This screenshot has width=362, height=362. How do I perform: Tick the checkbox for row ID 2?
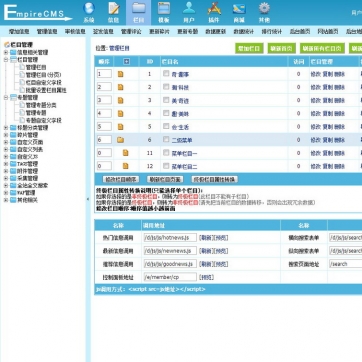point(166,87)
